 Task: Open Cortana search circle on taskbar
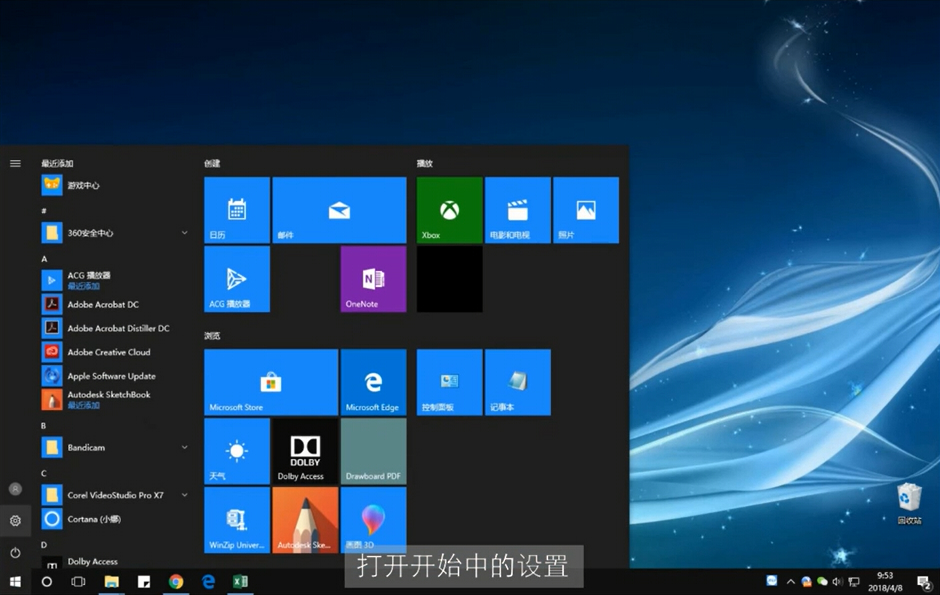[47, 581]
